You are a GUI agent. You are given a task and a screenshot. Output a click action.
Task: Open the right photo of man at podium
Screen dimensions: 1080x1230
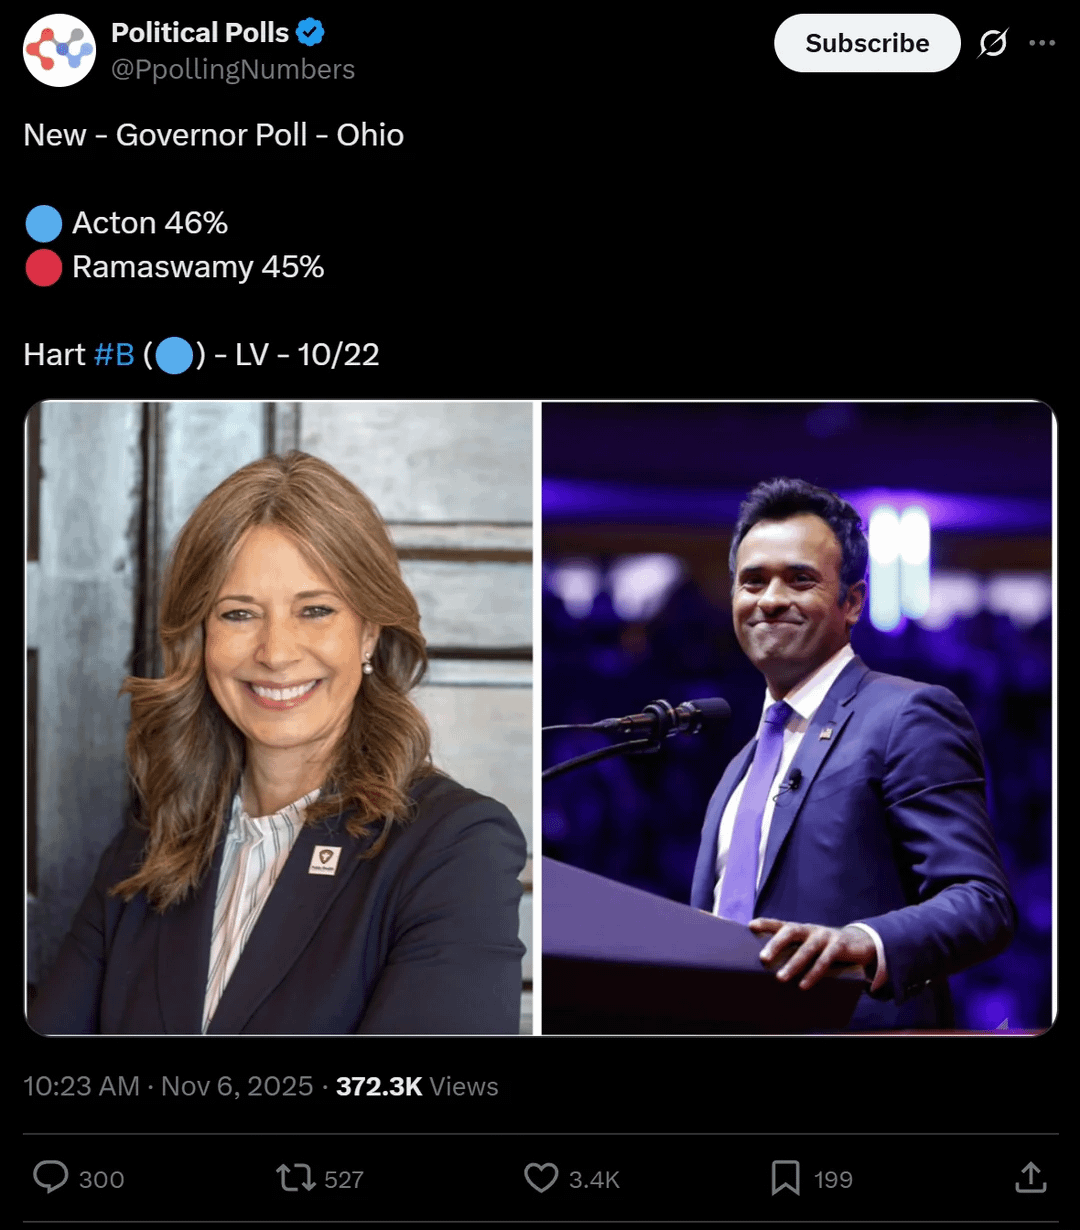tap(798, 718)
